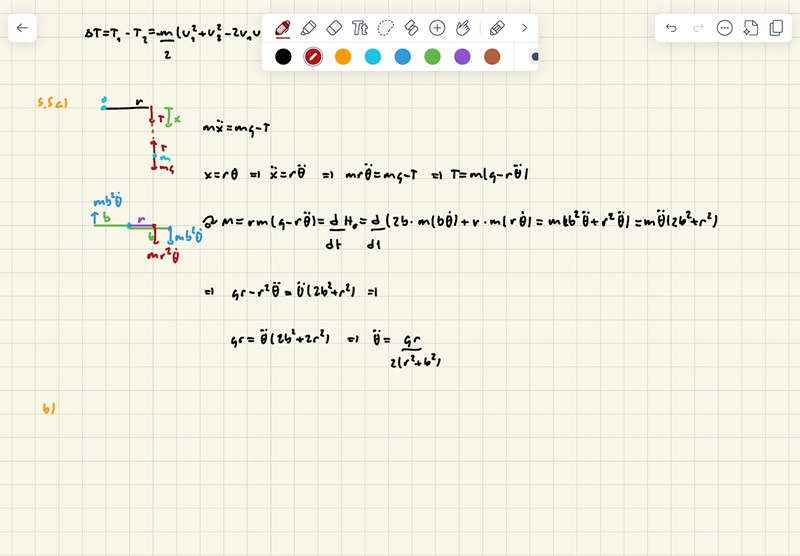Open the AI sparkle page tool
800x556 pixels.
751,28
